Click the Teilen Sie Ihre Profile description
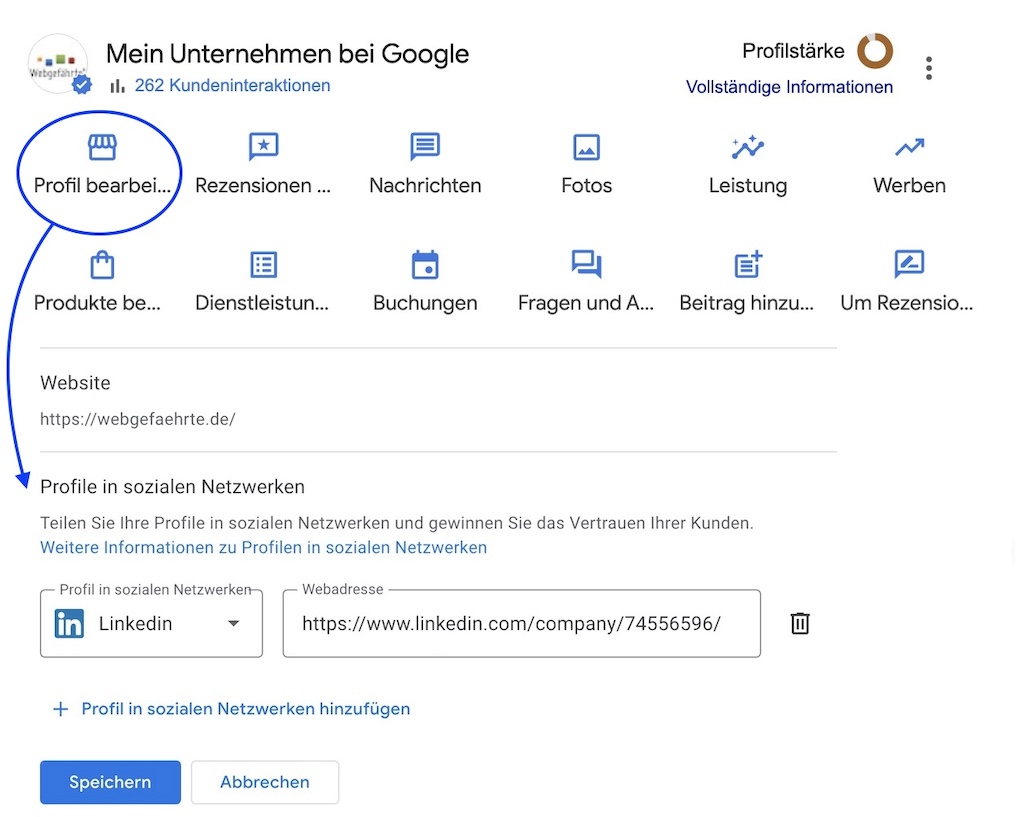 click(x=397, y=523)
